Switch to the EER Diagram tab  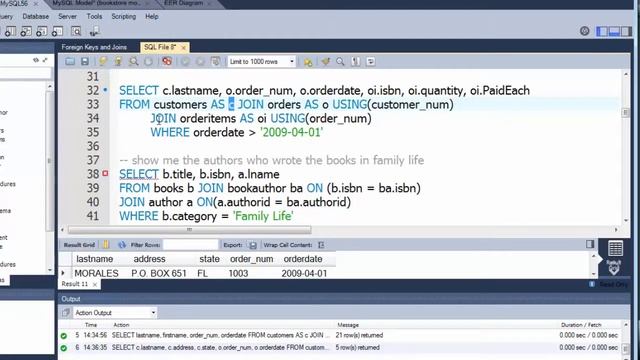pyautogui.click(x=184, y=3)
